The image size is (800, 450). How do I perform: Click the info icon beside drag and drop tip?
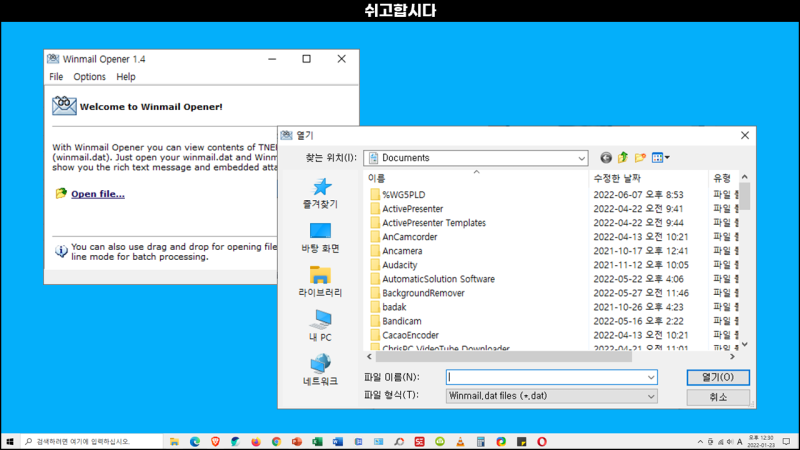(x=61, y=251)
